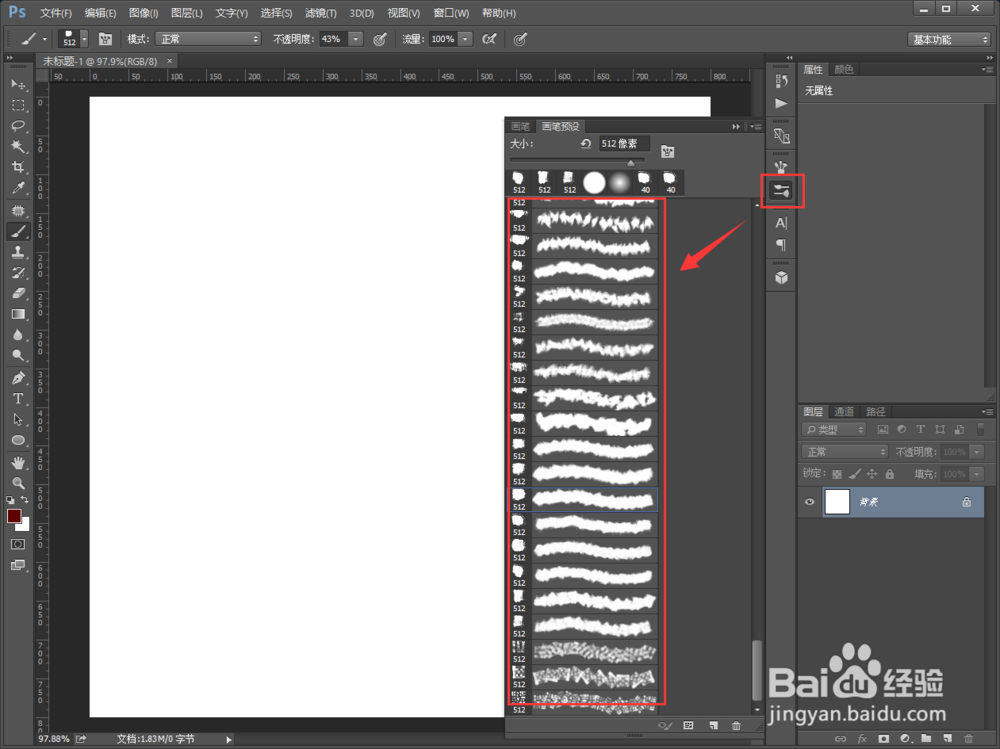Toggle lock transparent pixels
This screenshot has height=749, width=1000.
pyautogui.click(x=837, y=474)
